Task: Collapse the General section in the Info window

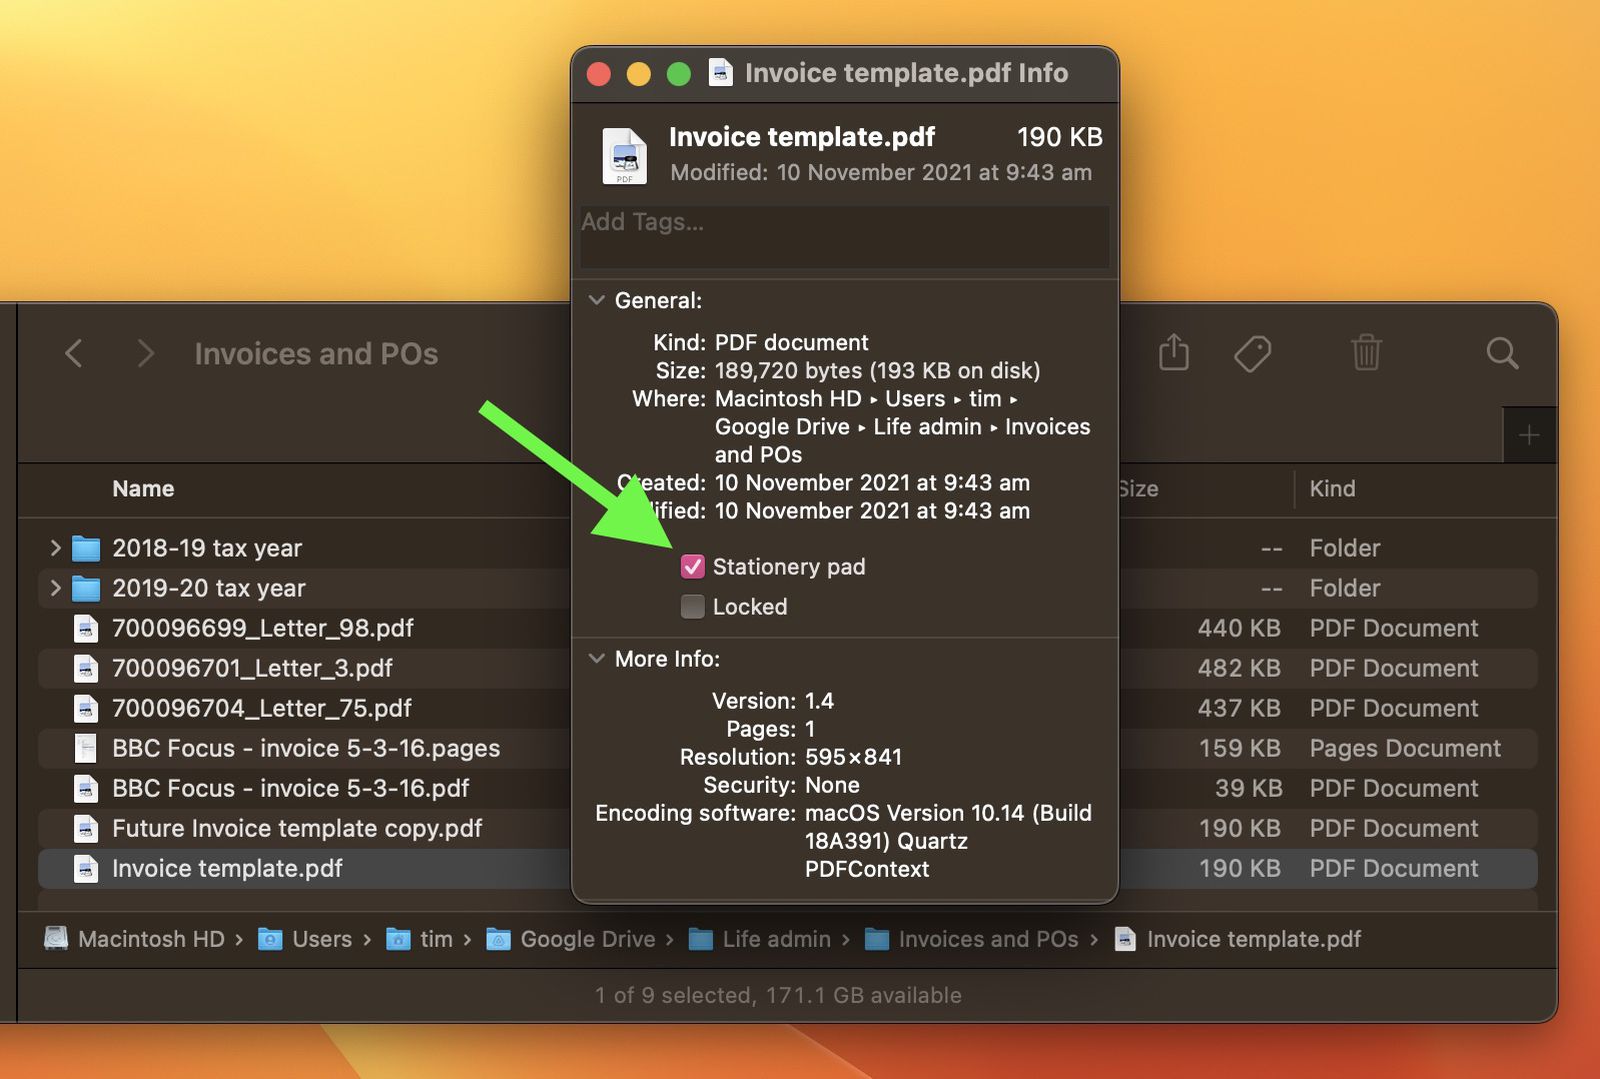Action: coord(597,300)
